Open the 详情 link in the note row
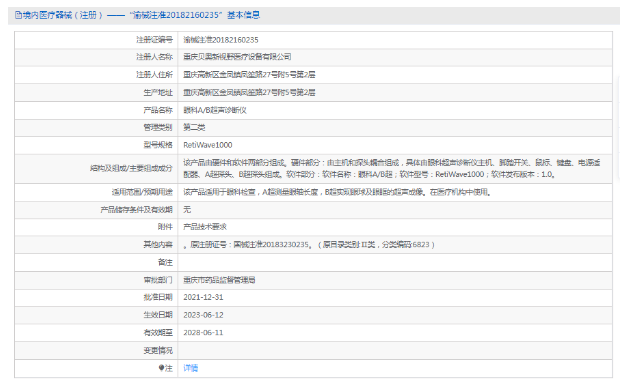This screenshot has width=621, height=382. click(190, 368)
